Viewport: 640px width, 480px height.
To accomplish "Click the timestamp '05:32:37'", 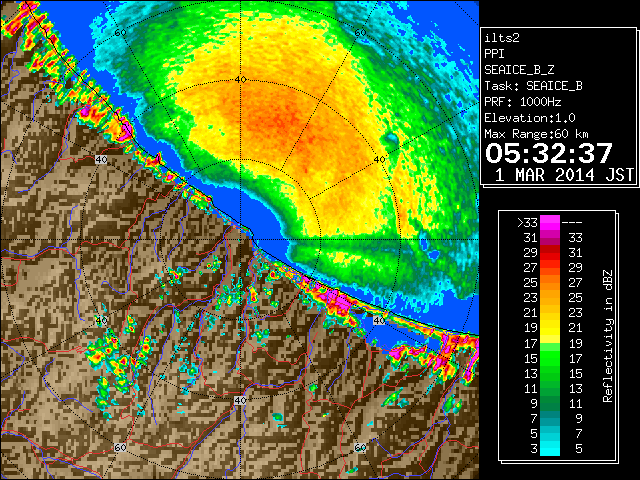I will pos(549,153).
